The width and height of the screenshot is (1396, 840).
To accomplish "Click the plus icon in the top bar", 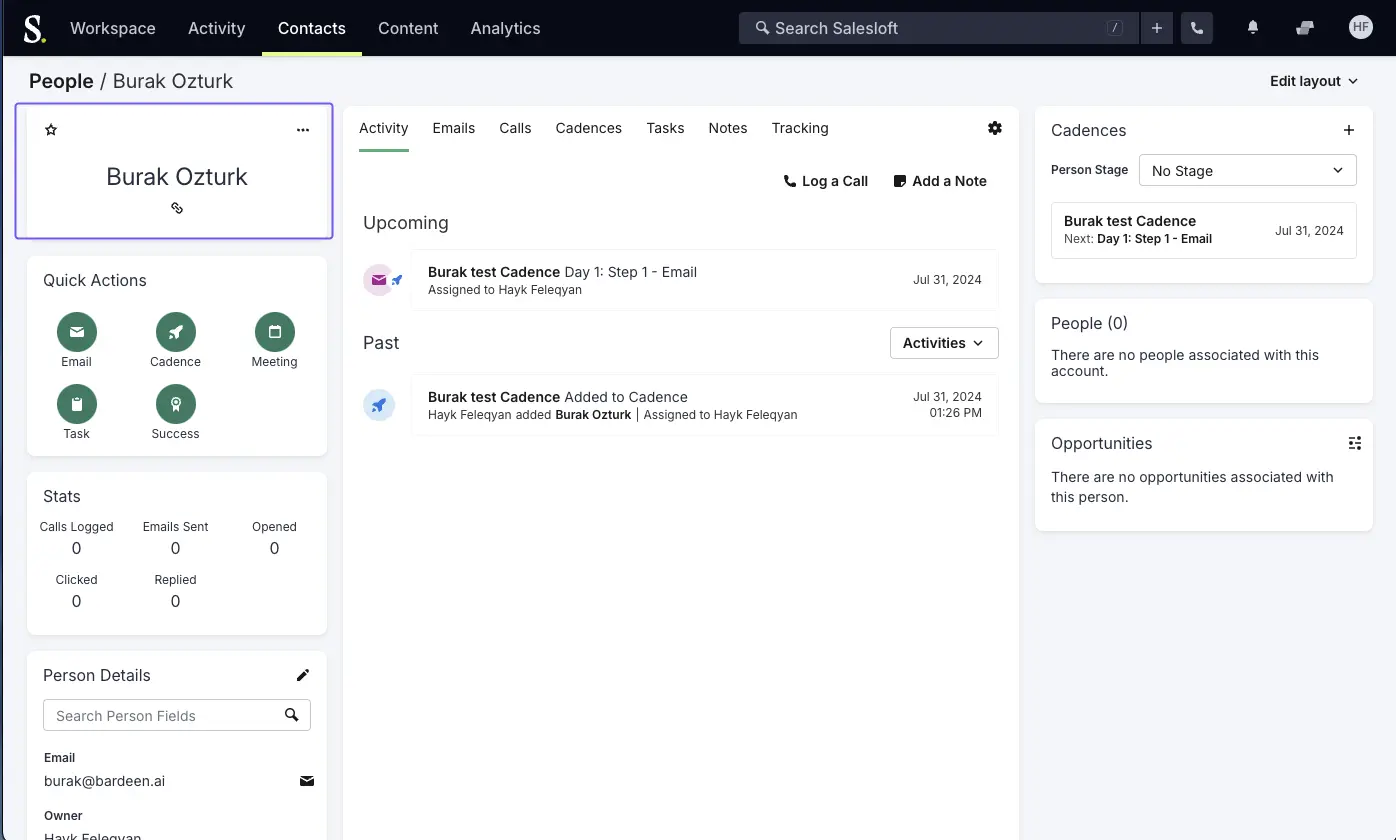I will tap(1157, 28).
